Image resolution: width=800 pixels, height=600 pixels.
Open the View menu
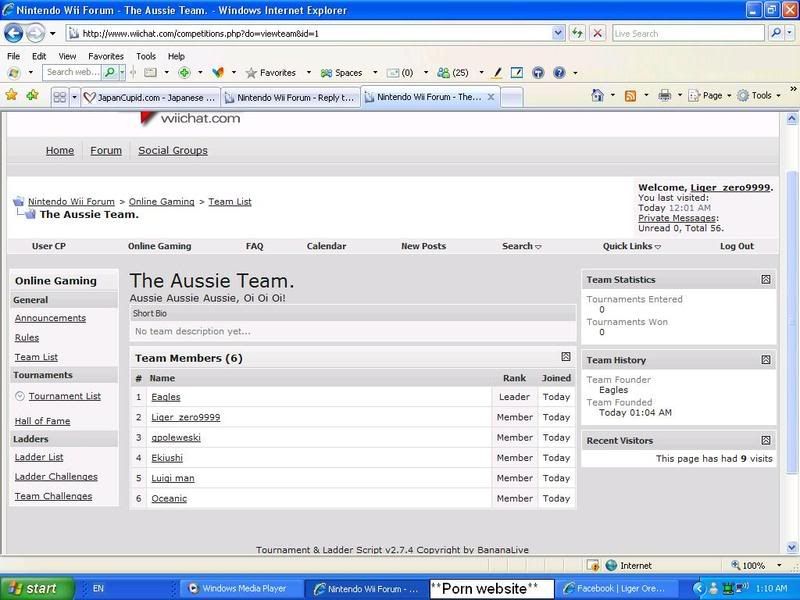point(67,56)
